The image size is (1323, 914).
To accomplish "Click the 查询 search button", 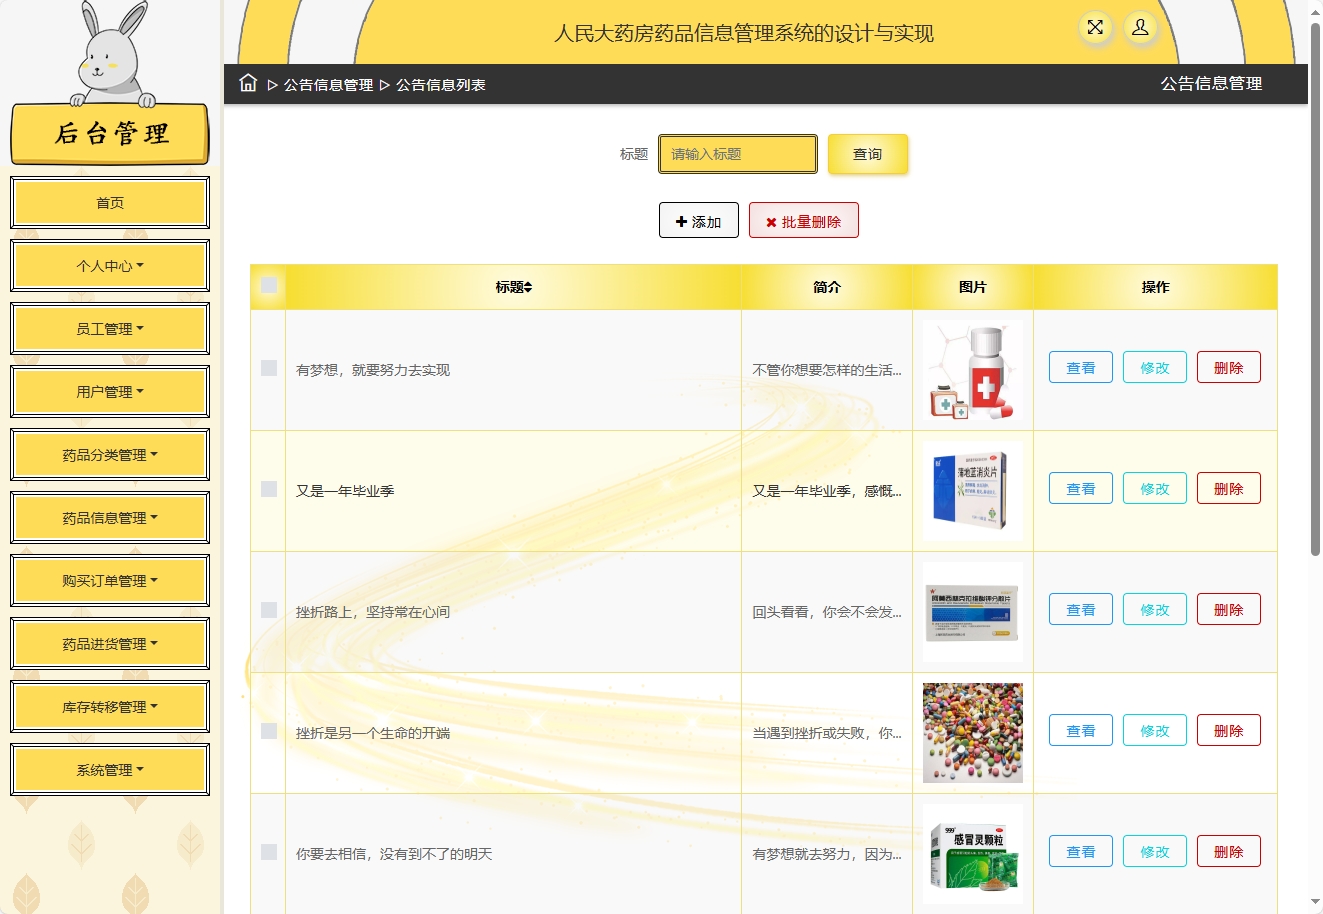I will [x=867, y=154].
